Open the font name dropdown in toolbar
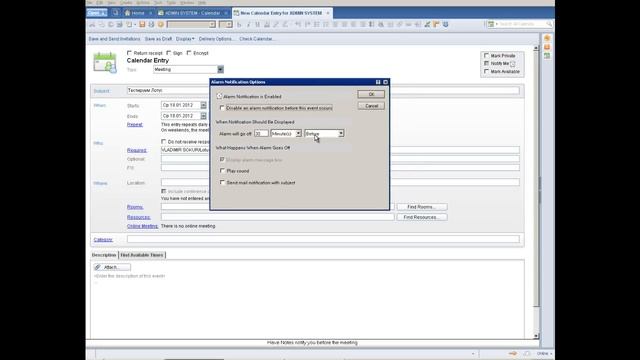640x360 pixels. 212,25
